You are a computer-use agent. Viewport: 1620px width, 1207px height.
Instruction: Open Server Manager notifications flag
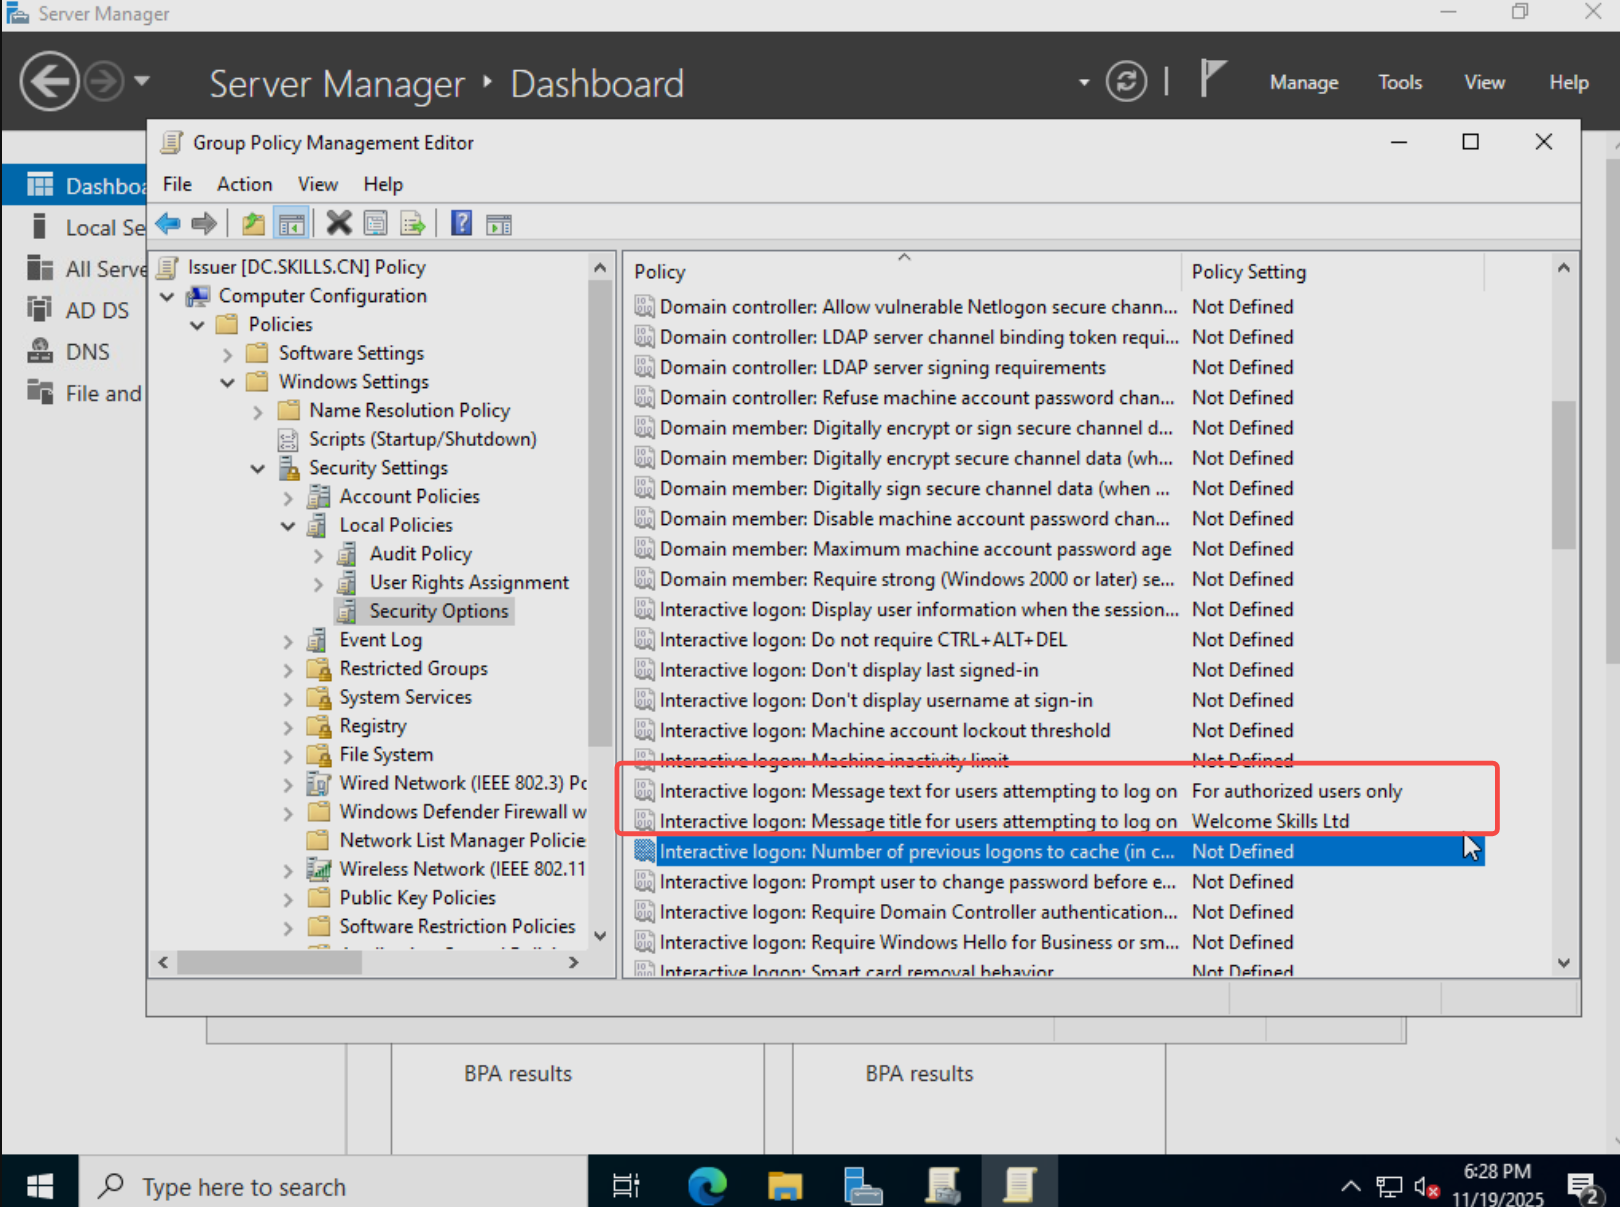[x=1212, y=79]
